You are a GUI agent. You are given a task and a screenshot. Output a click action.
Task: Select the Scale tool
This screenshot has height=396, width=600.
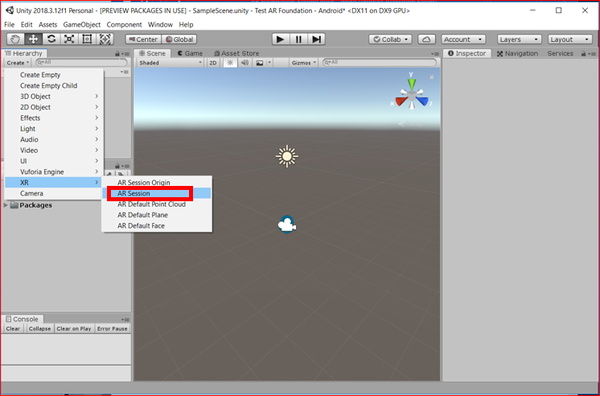point(69,39)
